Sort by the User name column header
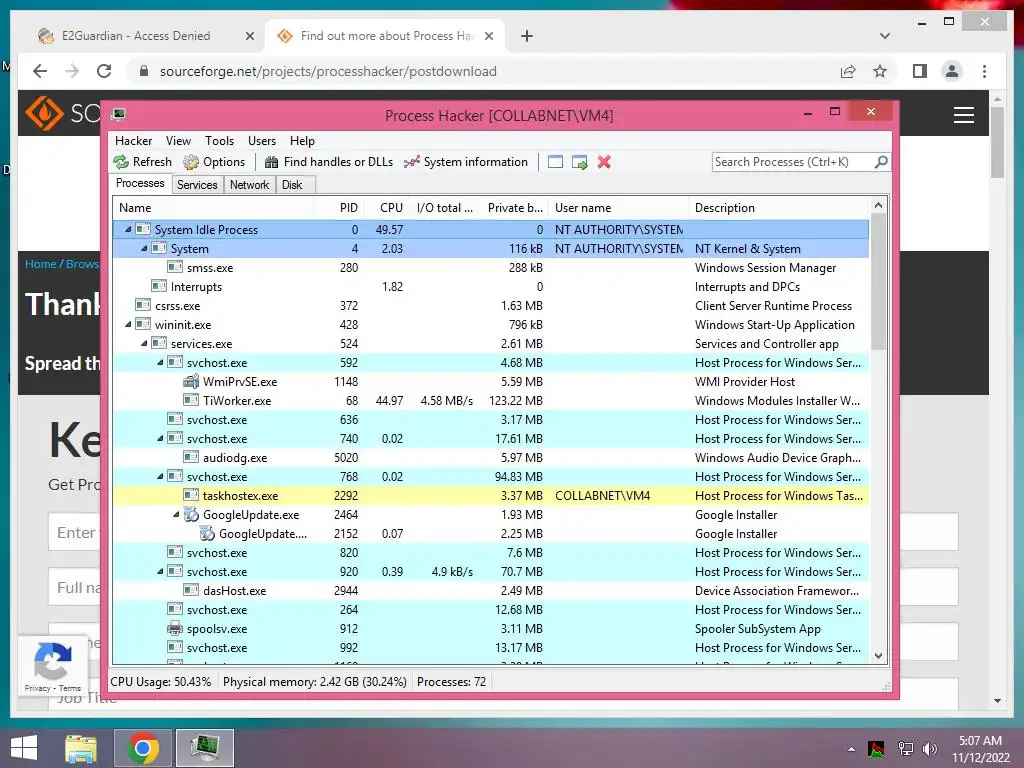Viewport: 1024px width, 768px height. (618, 208)
